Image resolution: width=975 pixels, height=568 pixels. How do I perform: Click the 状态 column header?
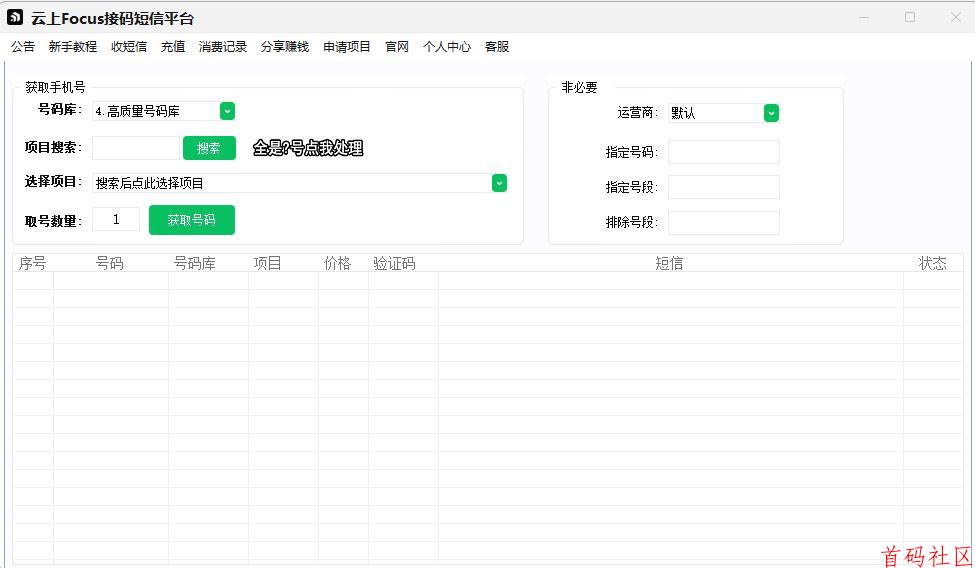(933, 263)
